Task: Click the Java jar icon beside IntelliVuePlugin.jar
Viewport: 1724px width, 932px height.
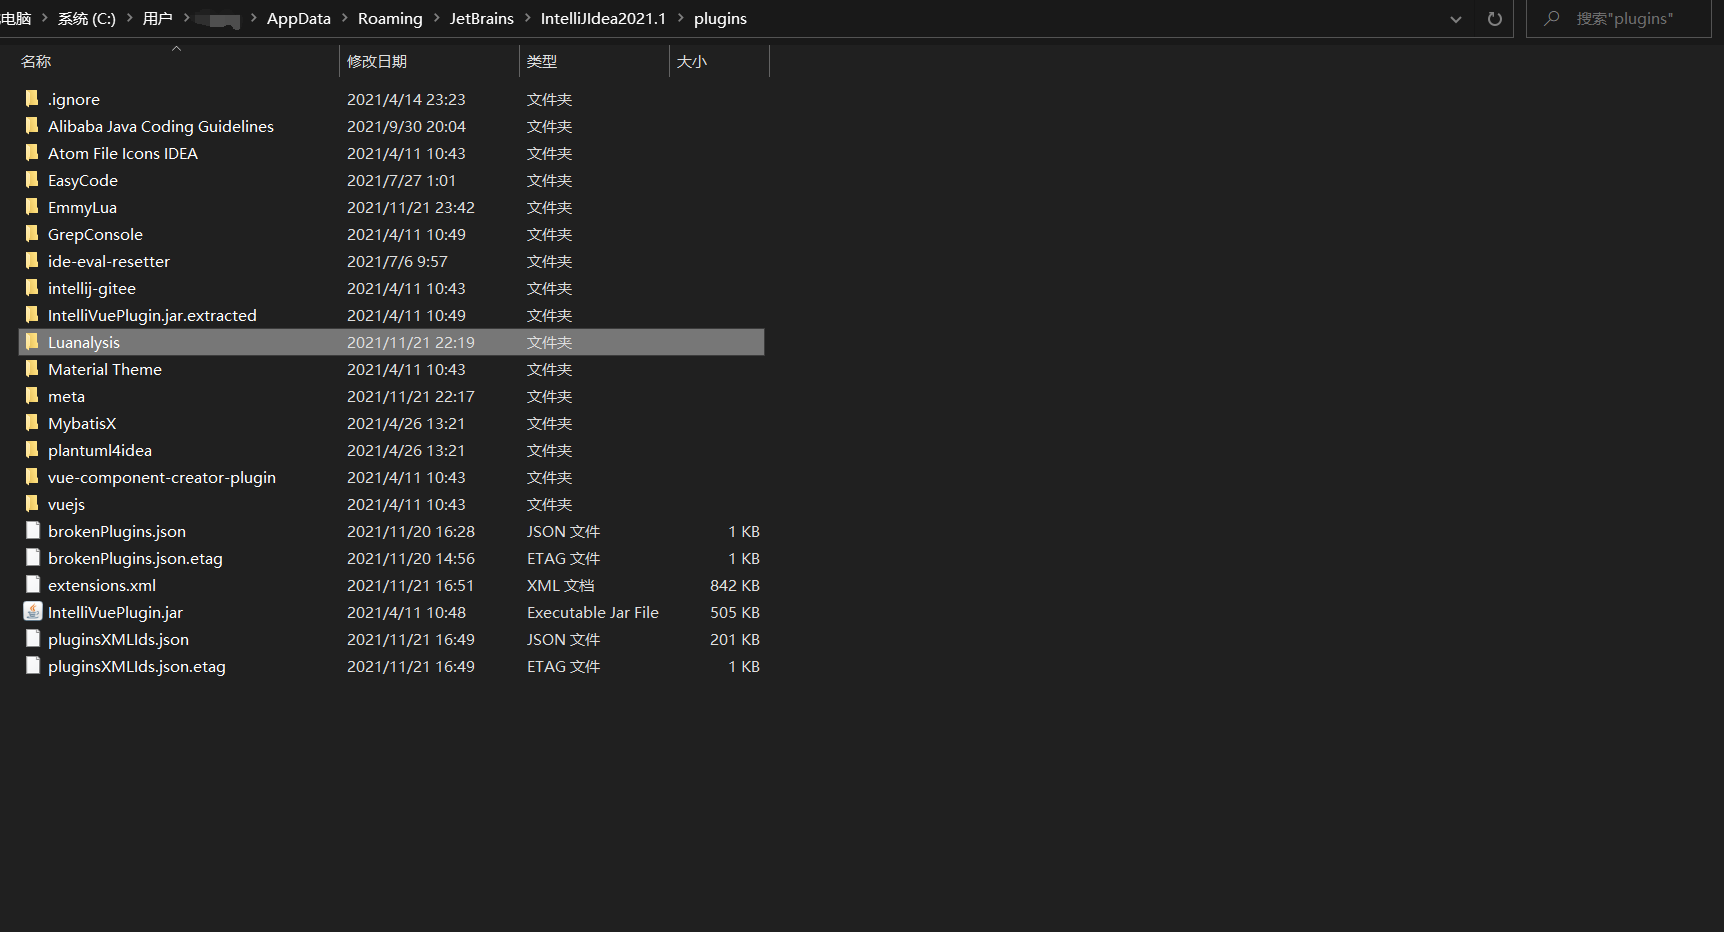Action: (33, 611)
